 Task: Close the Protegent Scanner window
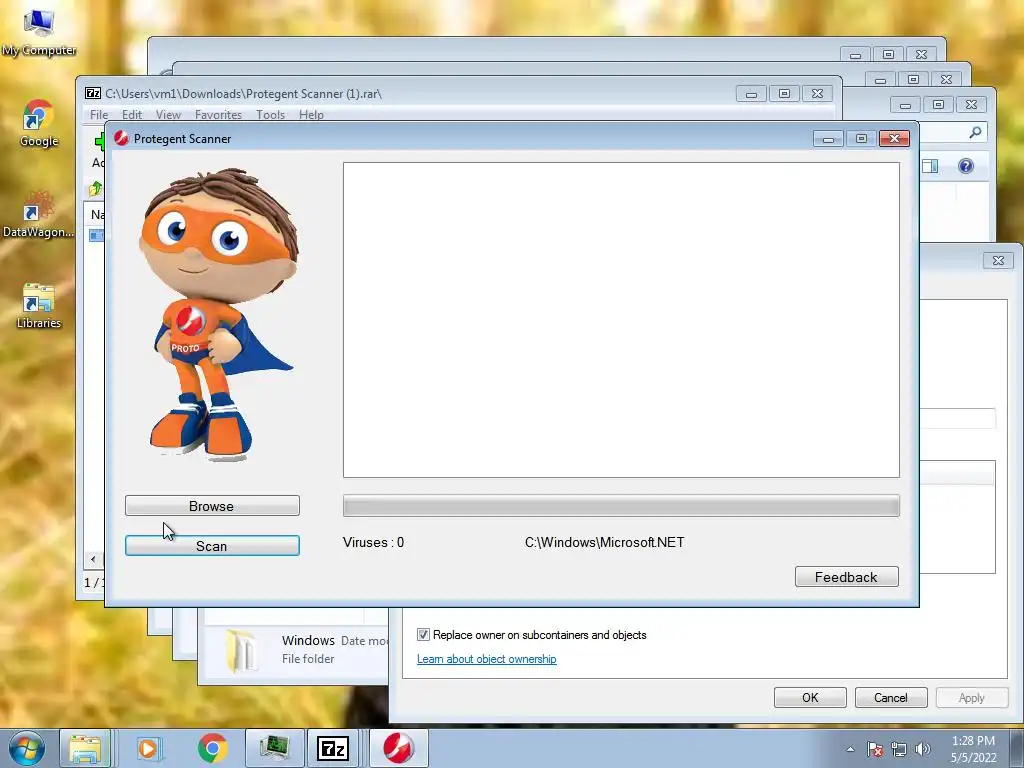pos(895,138)
